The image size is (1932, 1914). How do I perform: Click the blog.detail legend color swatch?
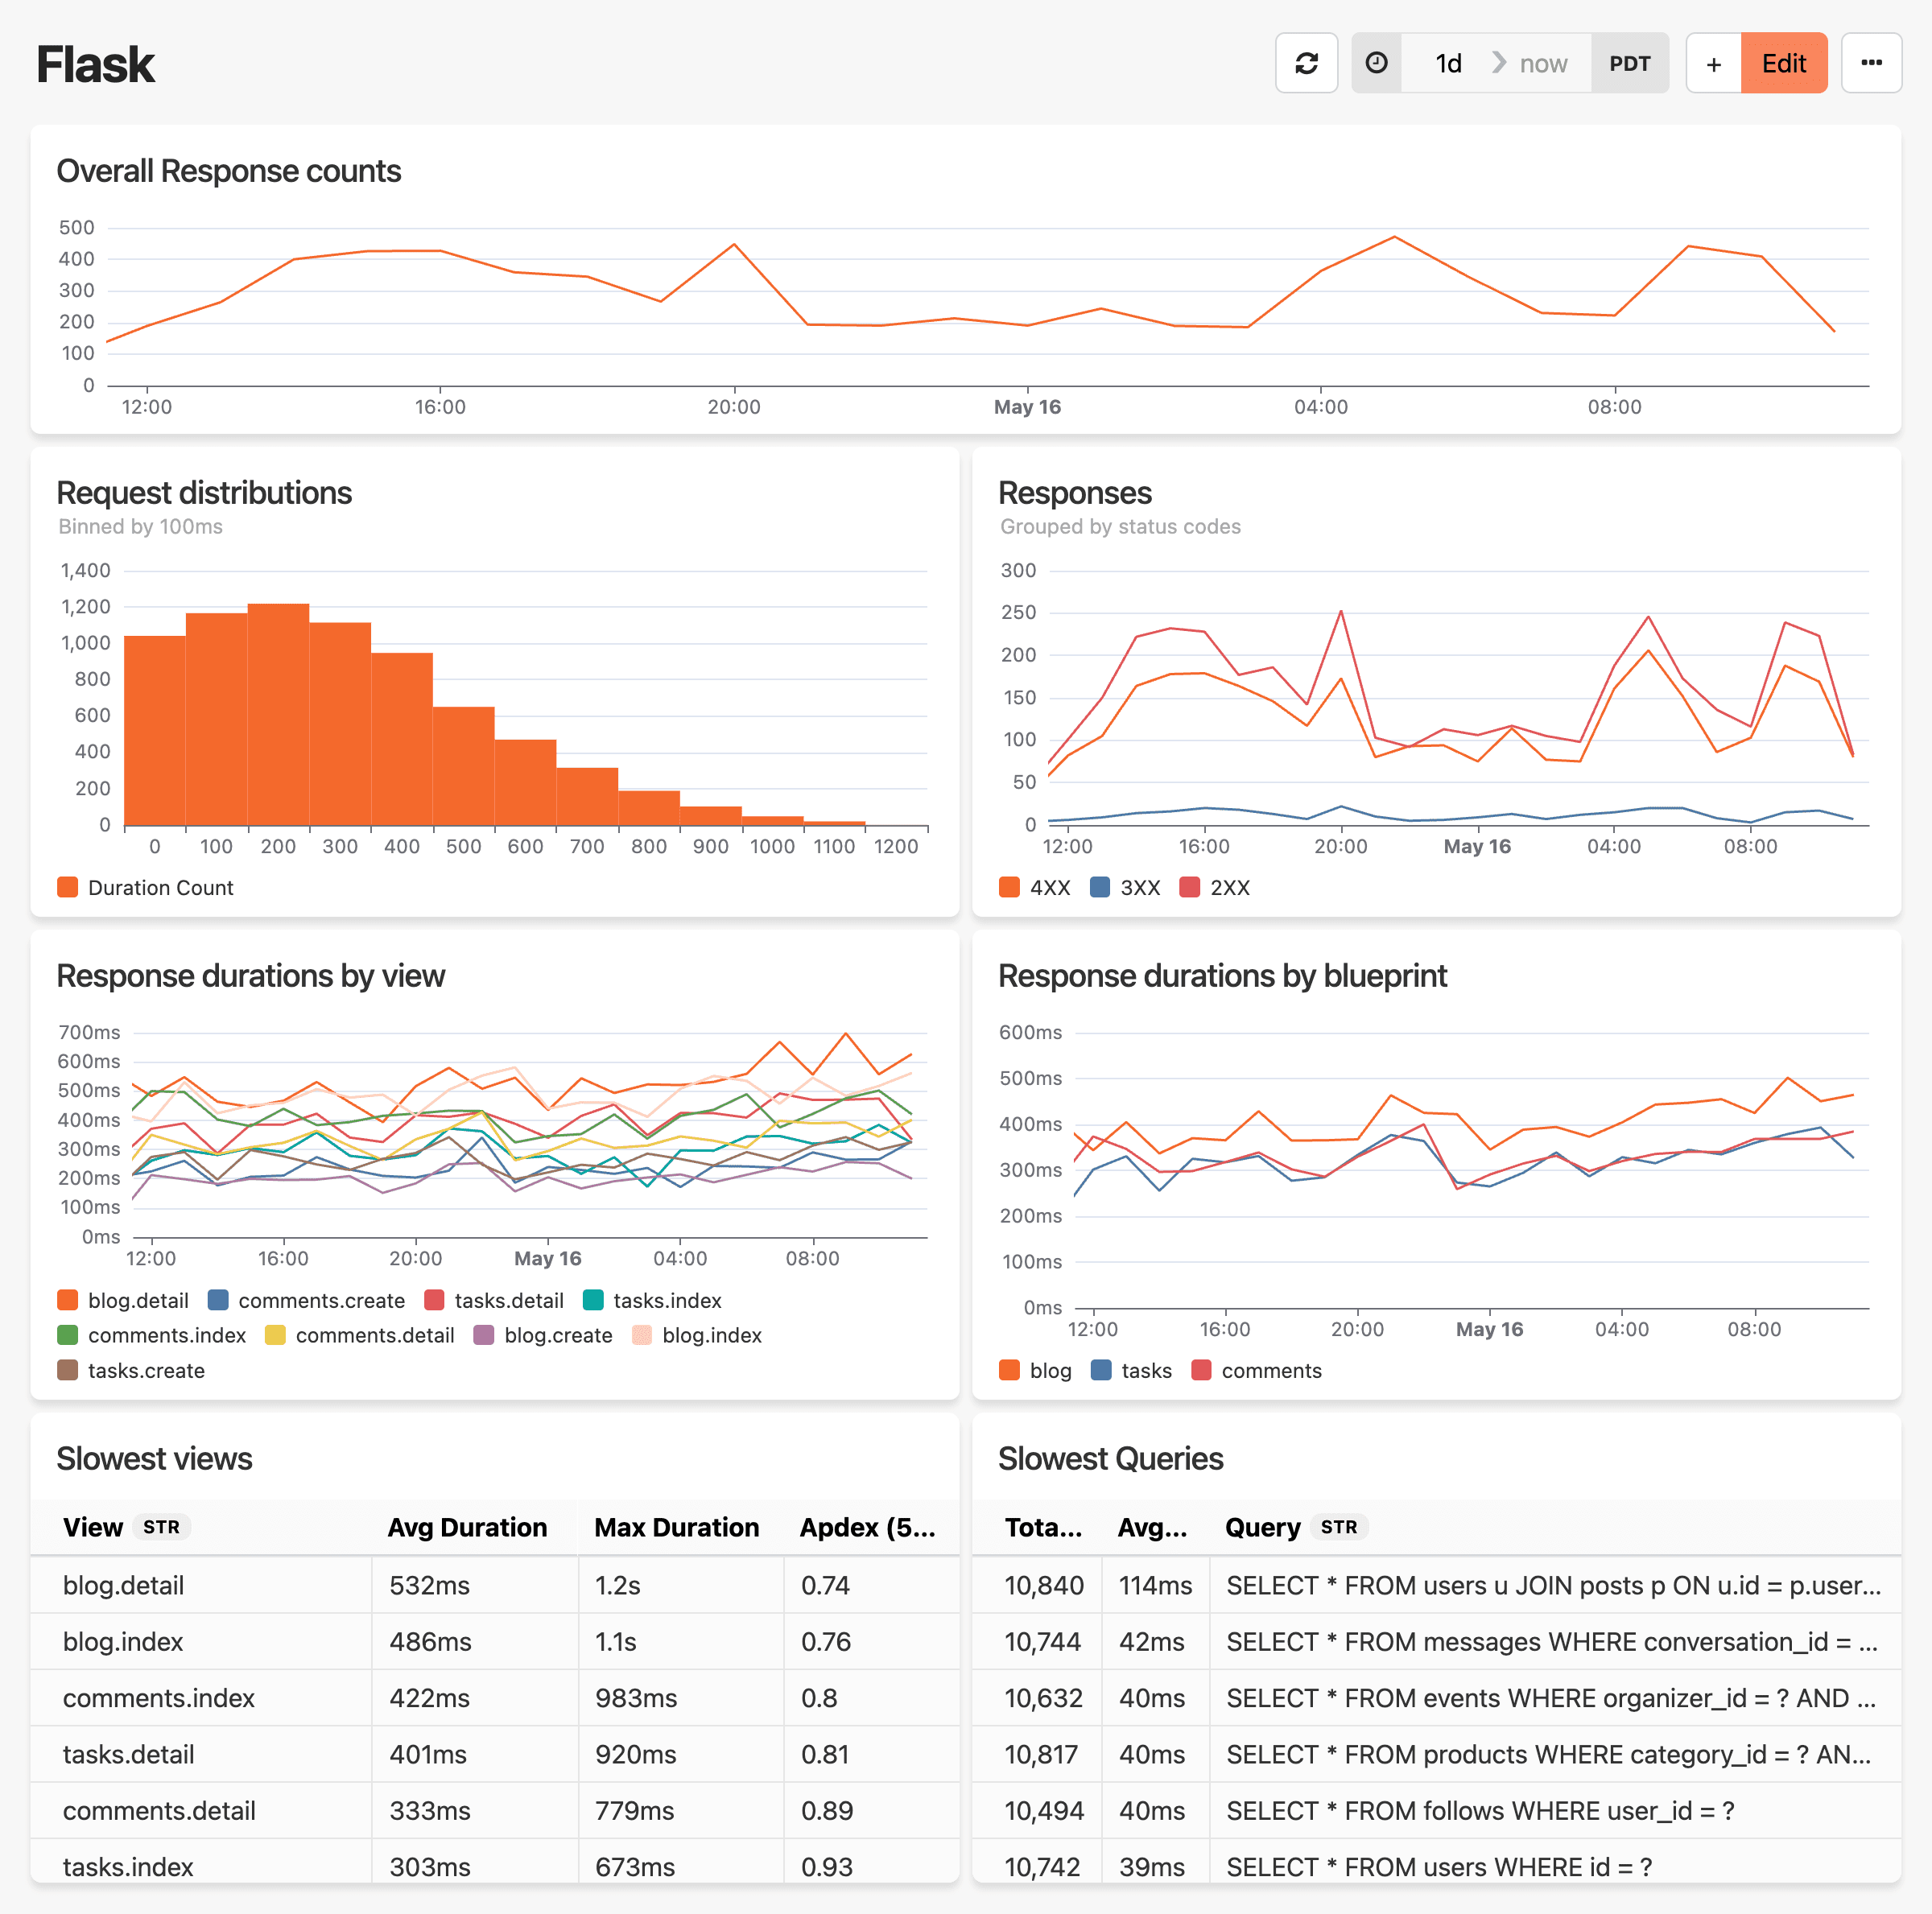point(68,1300)
